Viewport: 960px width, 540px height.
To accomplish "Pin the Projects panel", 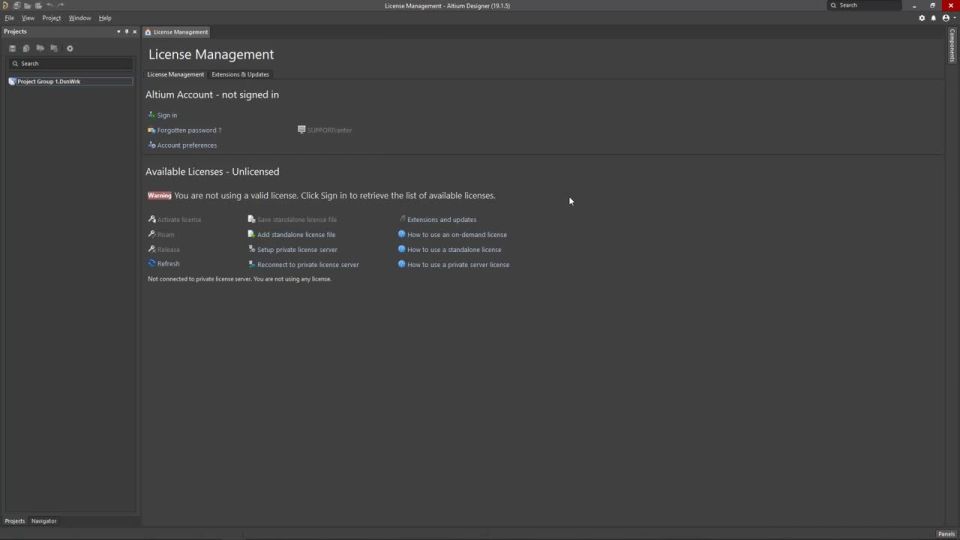I will click(127, 31).
